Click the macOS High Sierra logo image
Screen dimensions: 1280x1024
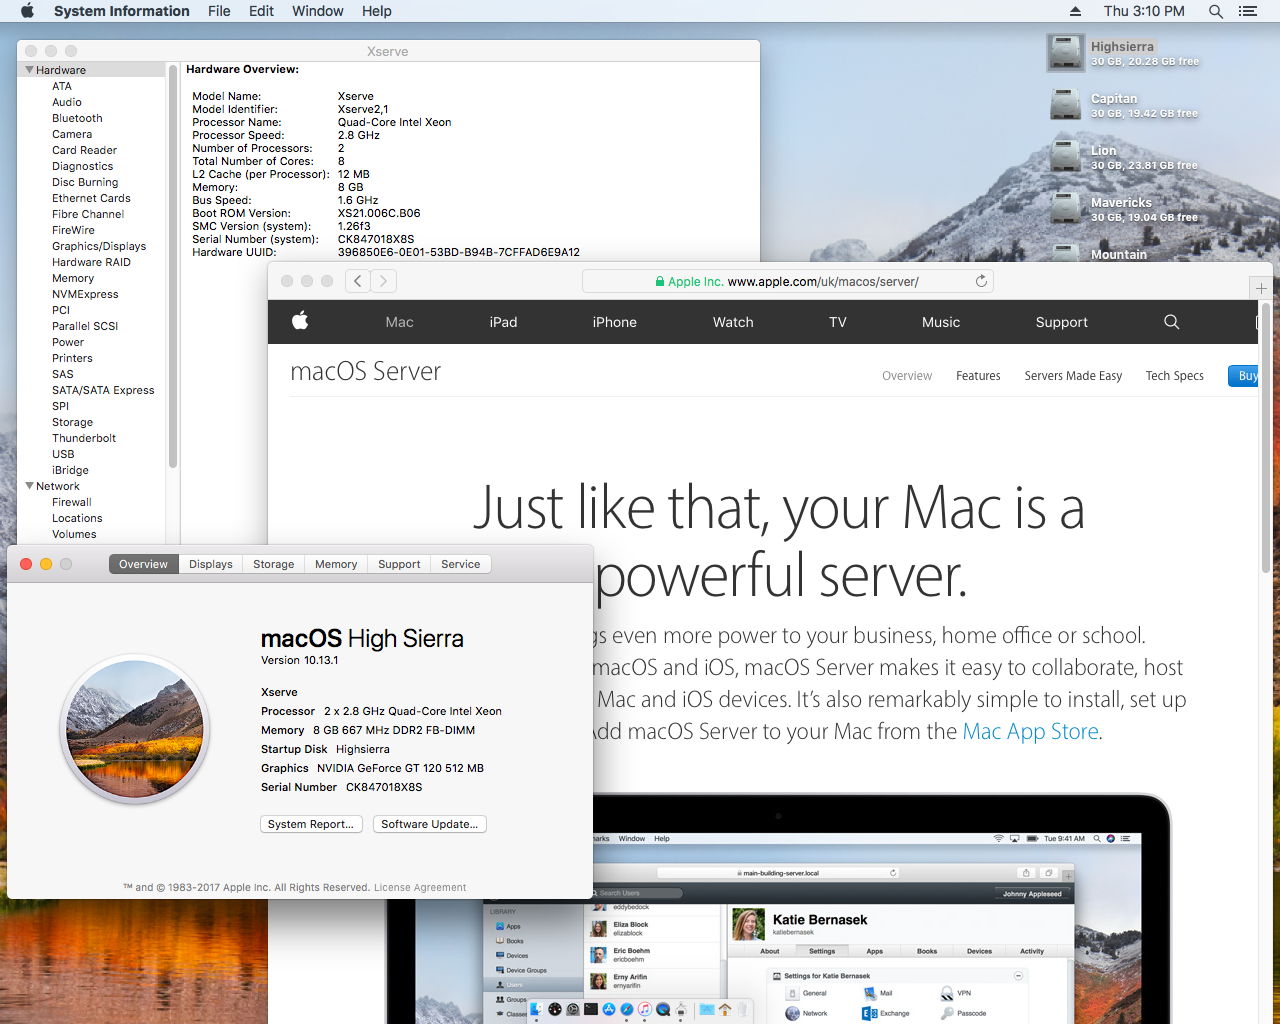click(135, 729)
